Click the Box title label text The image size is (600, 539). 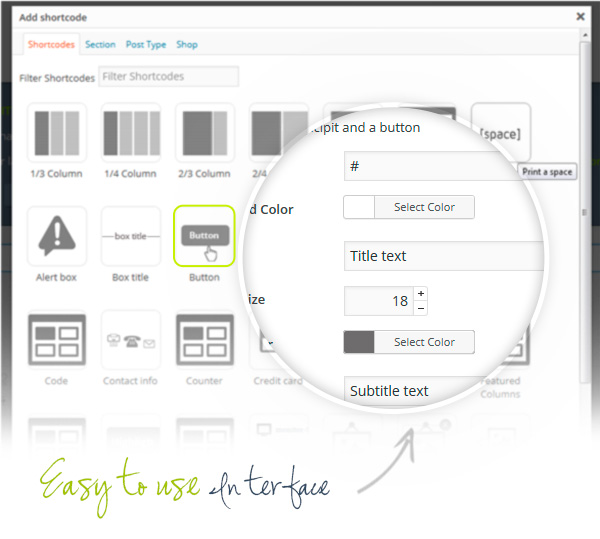click(x=130, y=277)
